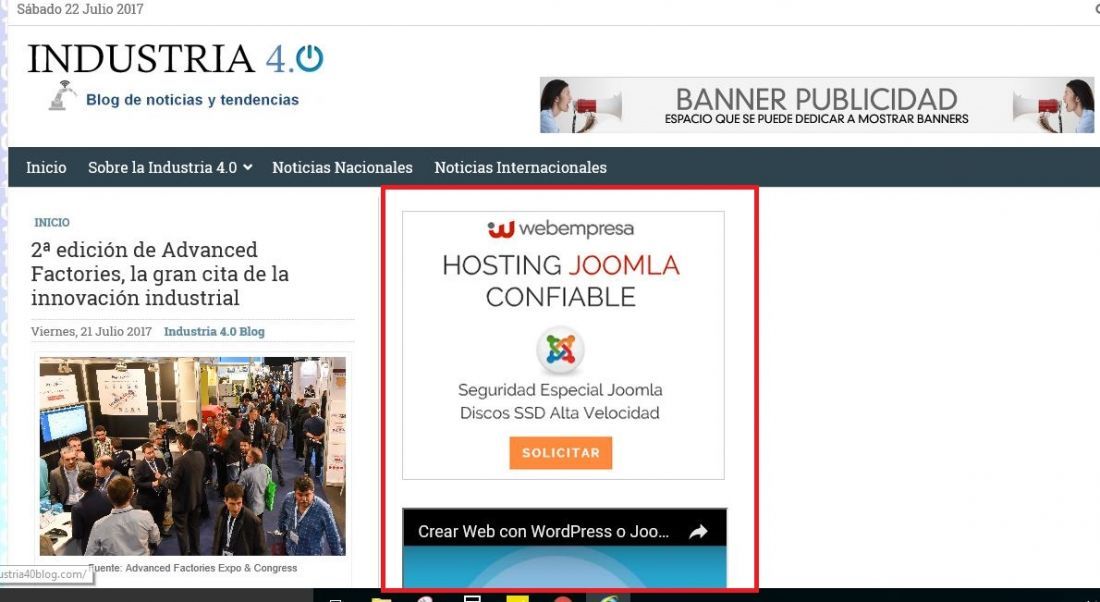
Task: Click the date Sábado 22 Julio 2017
Action: tap(80, 9)
